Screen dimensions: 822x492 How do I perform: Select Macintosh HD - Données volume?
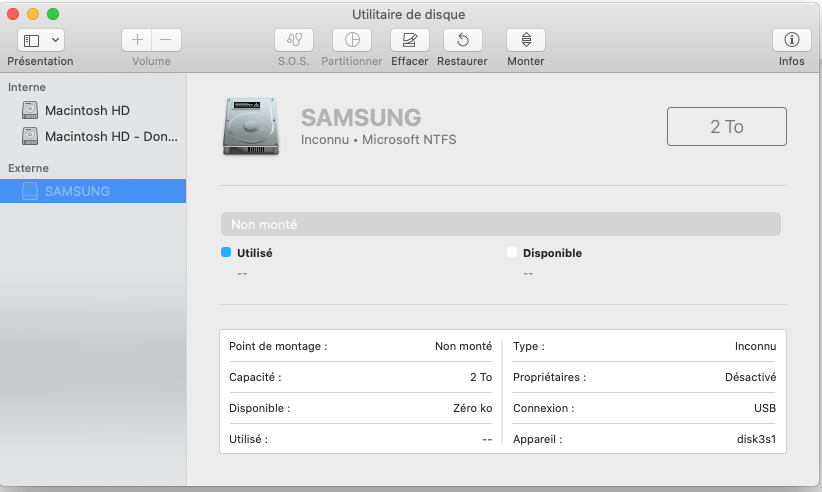point(111,136)
